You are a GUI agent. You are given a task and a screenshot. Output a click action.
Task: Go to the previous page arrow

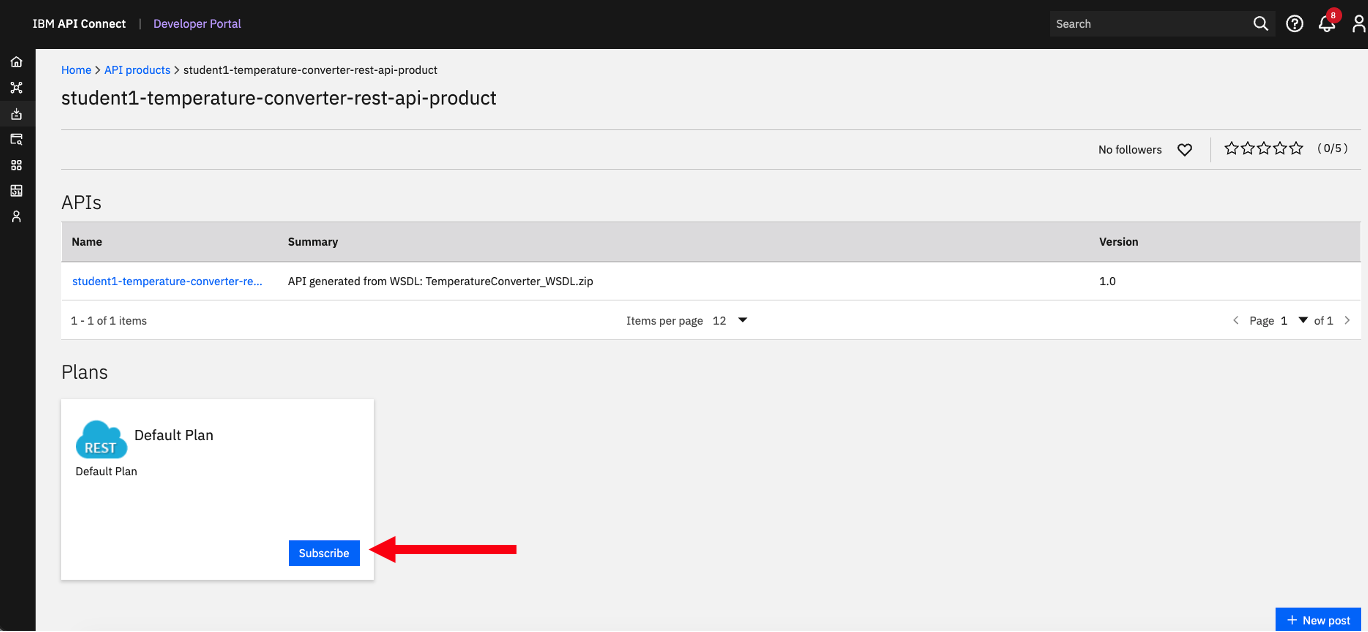click(x=1237, y=321)
